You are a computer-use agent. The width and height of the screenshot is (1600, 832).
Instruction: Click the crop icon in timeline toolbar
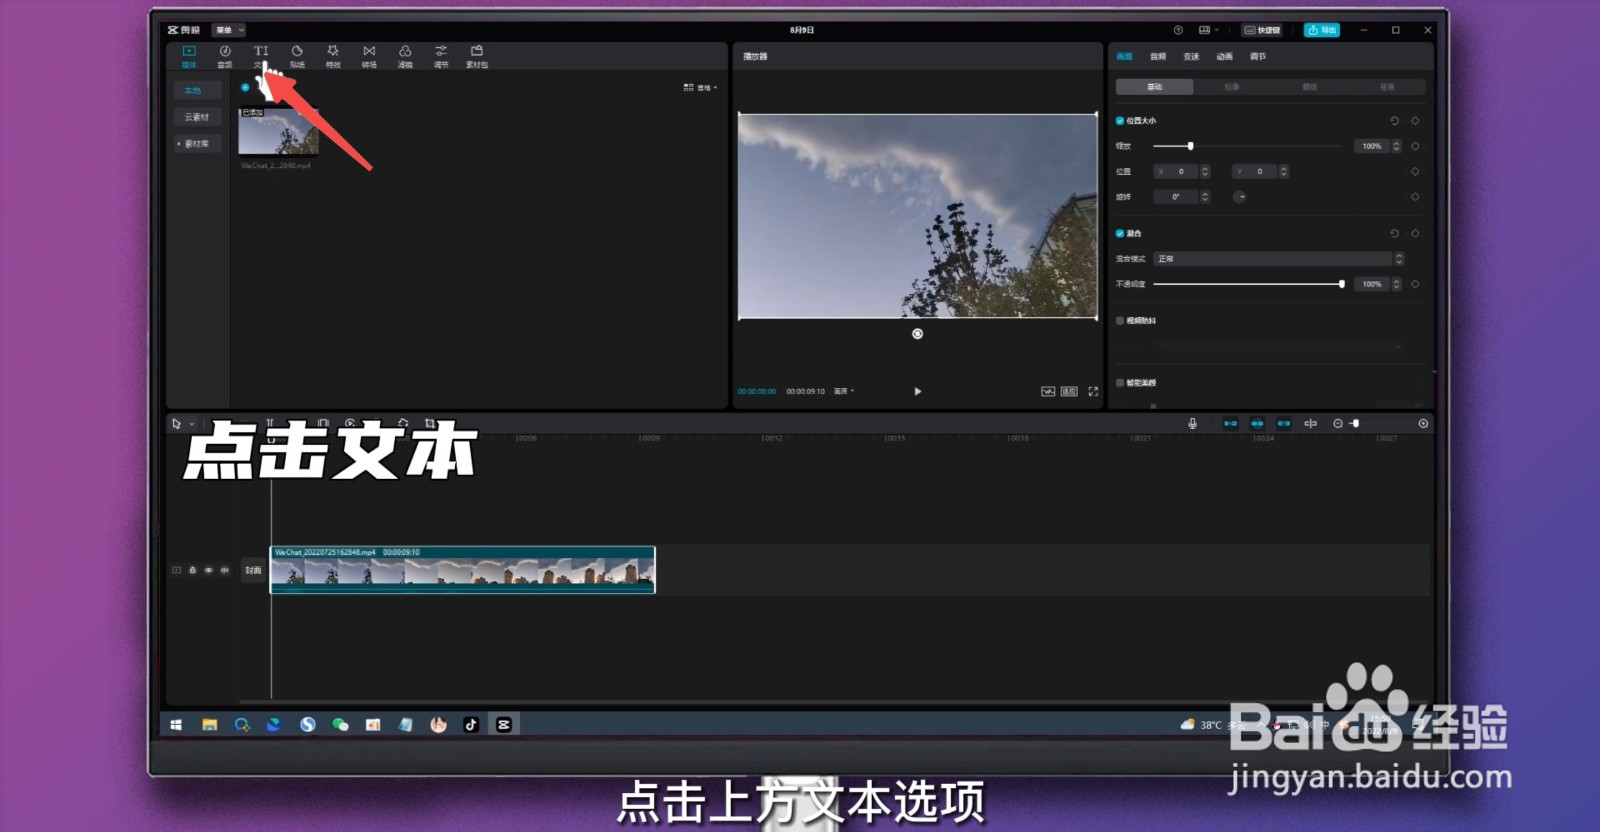pos(430,423)
